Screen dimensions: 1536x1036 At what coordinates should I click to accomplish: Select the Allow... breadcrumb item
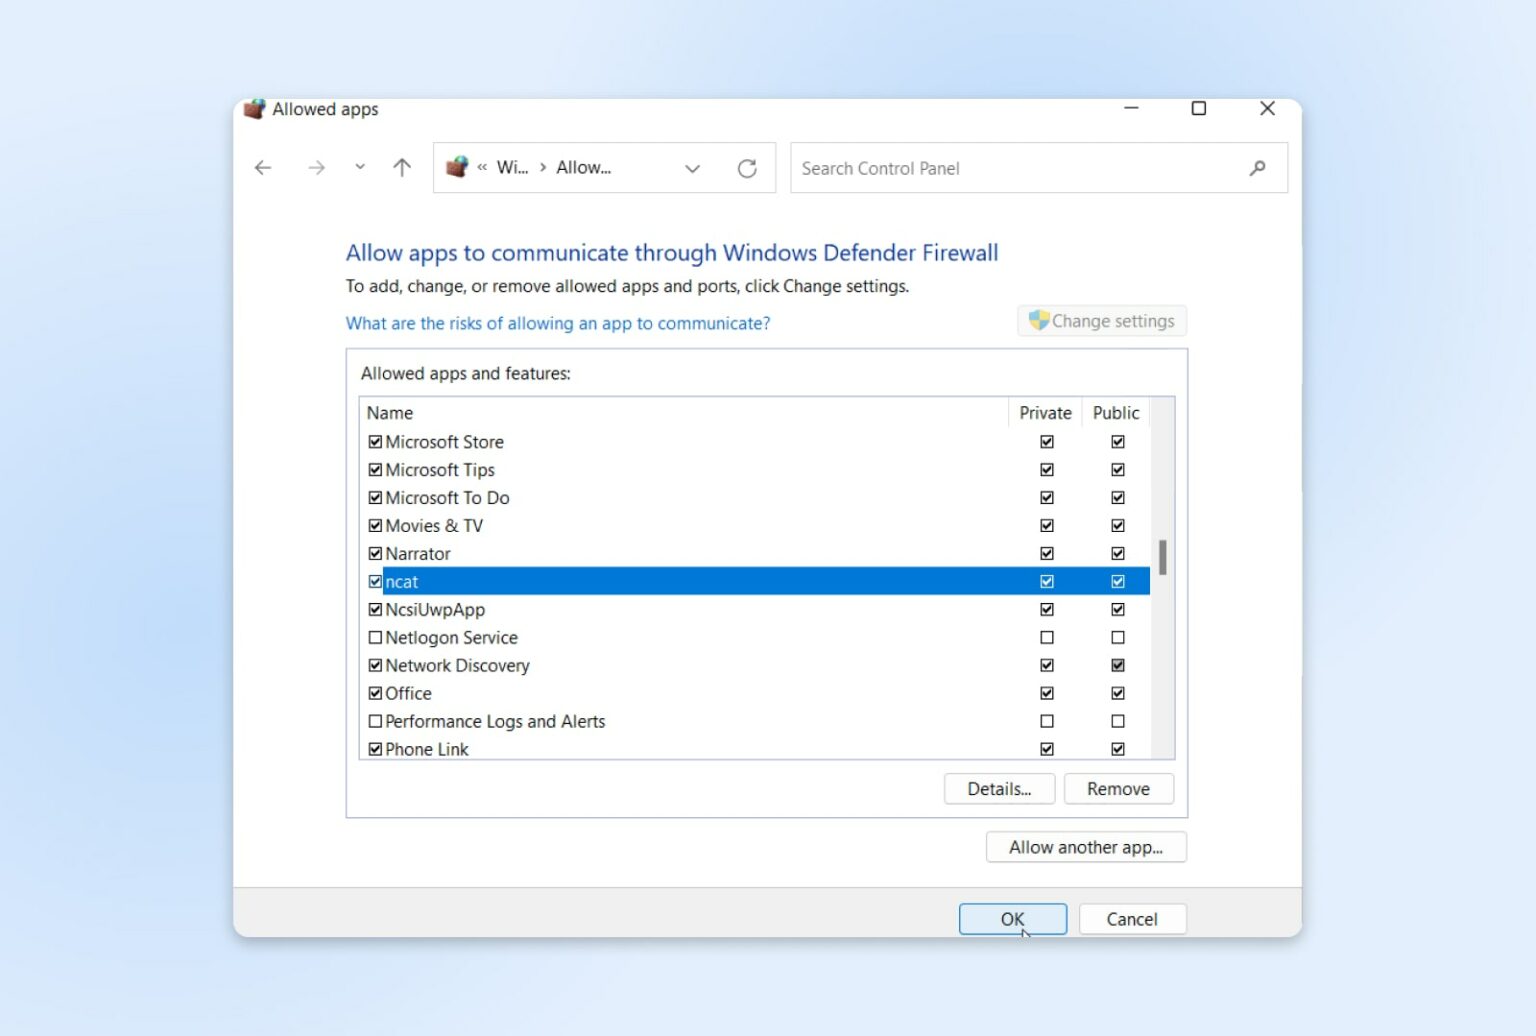pyautogui.click(x=583, y=167)
